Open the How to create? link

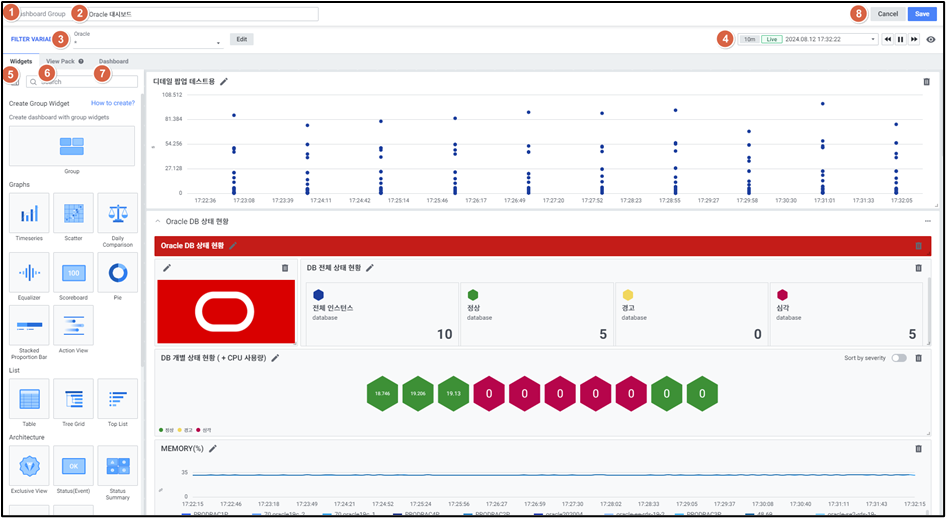click(x=112, y=103)
